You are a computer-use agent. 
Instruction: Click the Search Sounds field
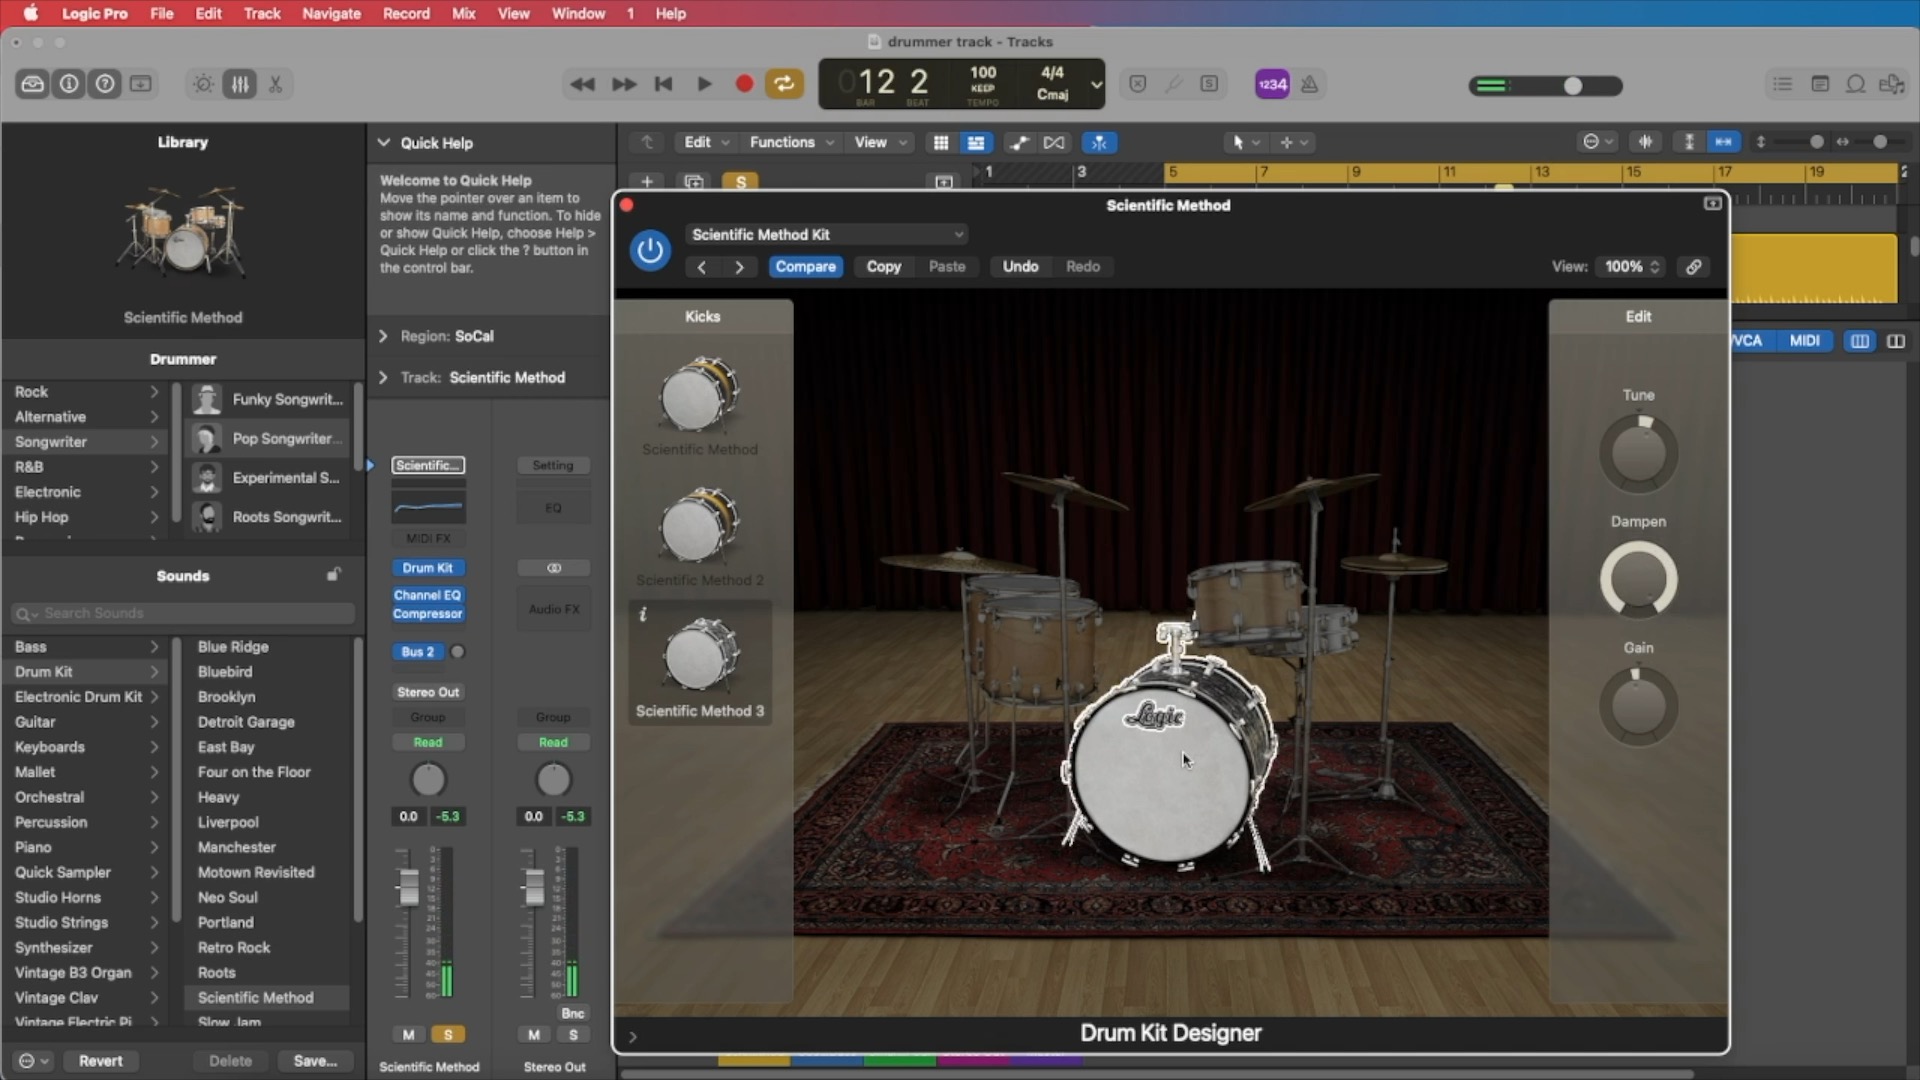pyautogui.click(x=183, y=613)
